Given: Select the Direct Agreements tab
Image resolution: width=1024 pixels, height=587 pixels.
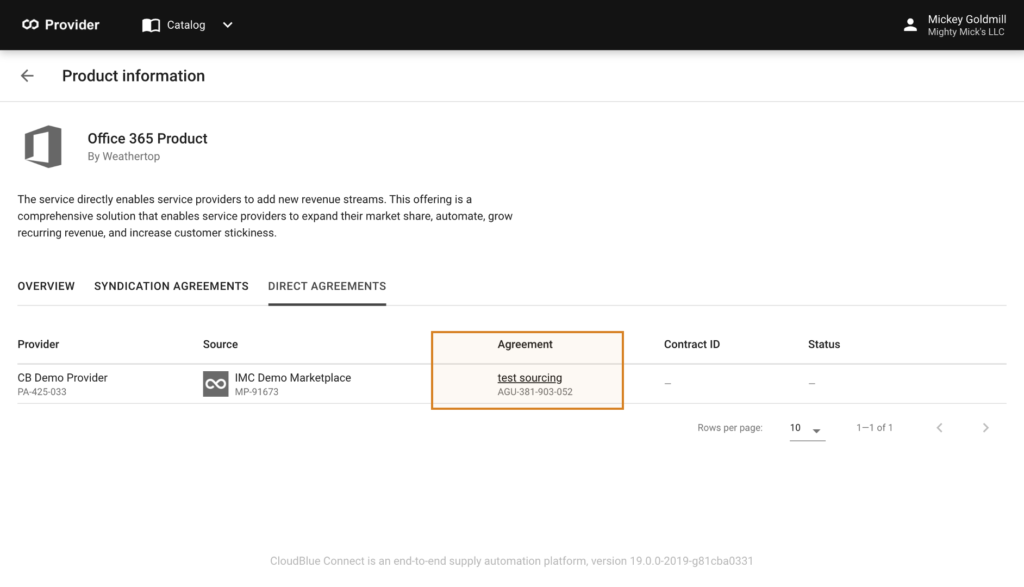Looking at the screenshot, I should (327, 286).
